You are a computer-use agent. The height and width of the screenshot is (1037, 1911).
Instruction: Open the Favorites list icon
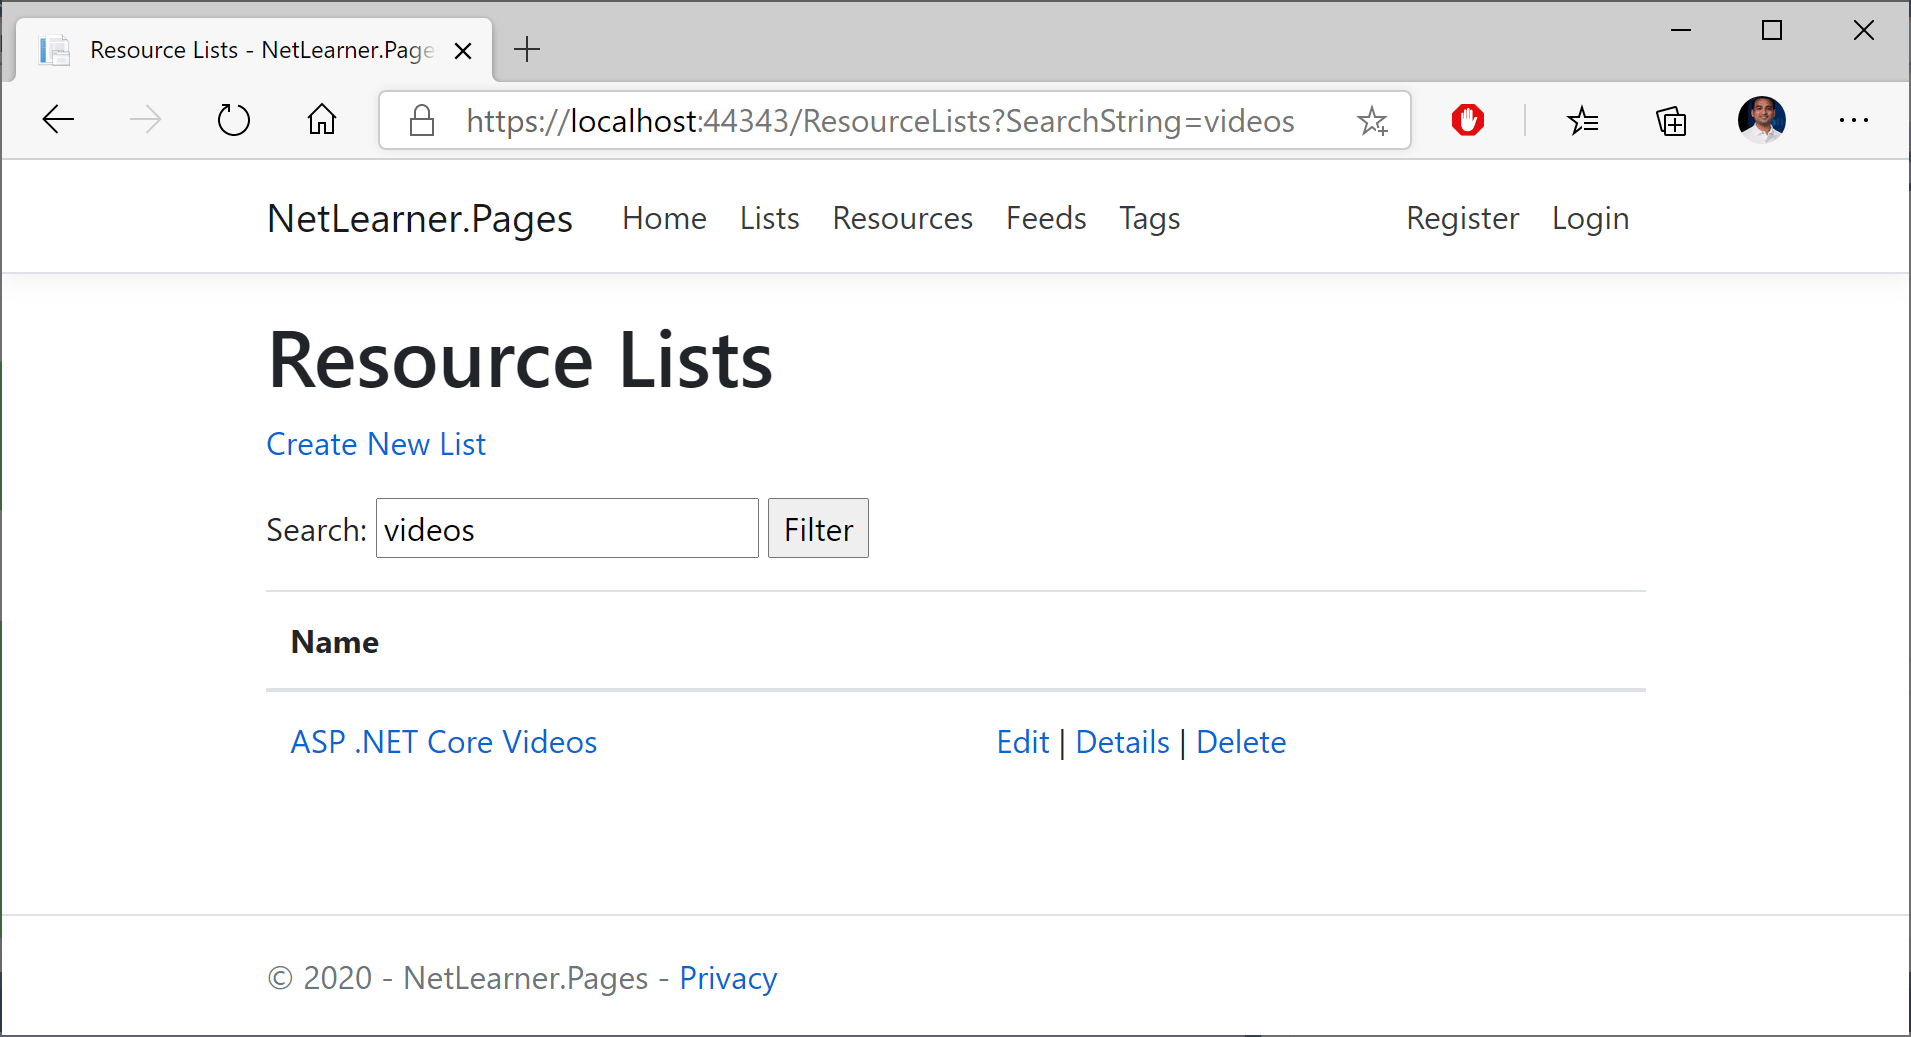tap(1583, 120)
